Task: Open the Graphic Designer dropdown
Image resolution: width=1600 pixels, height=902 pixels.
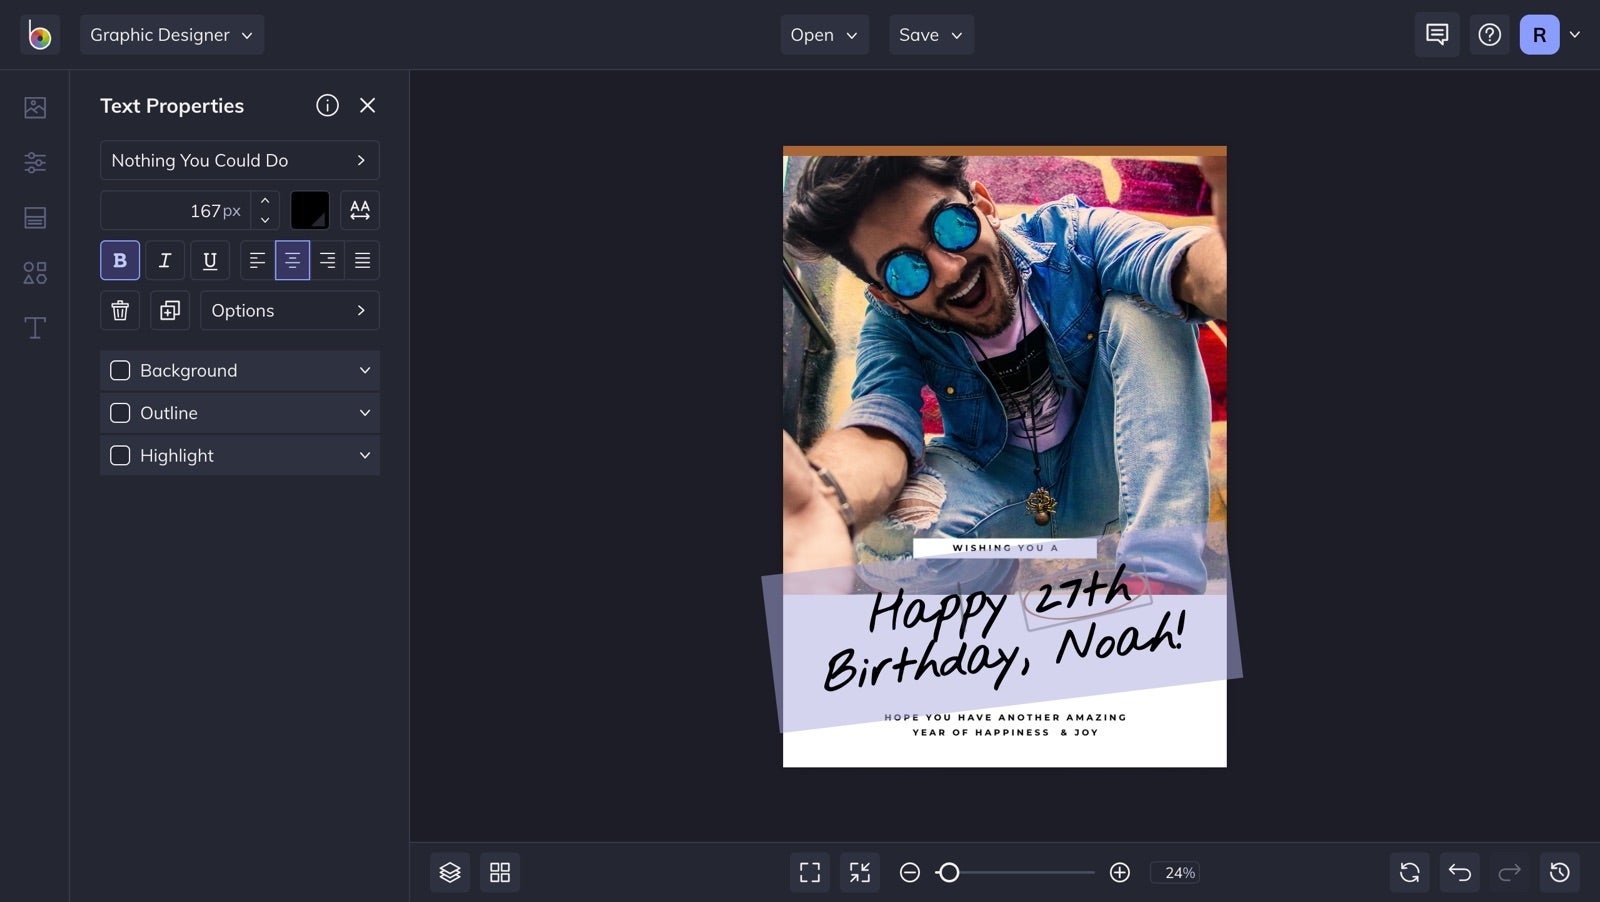Action: [x=171, y=35]
